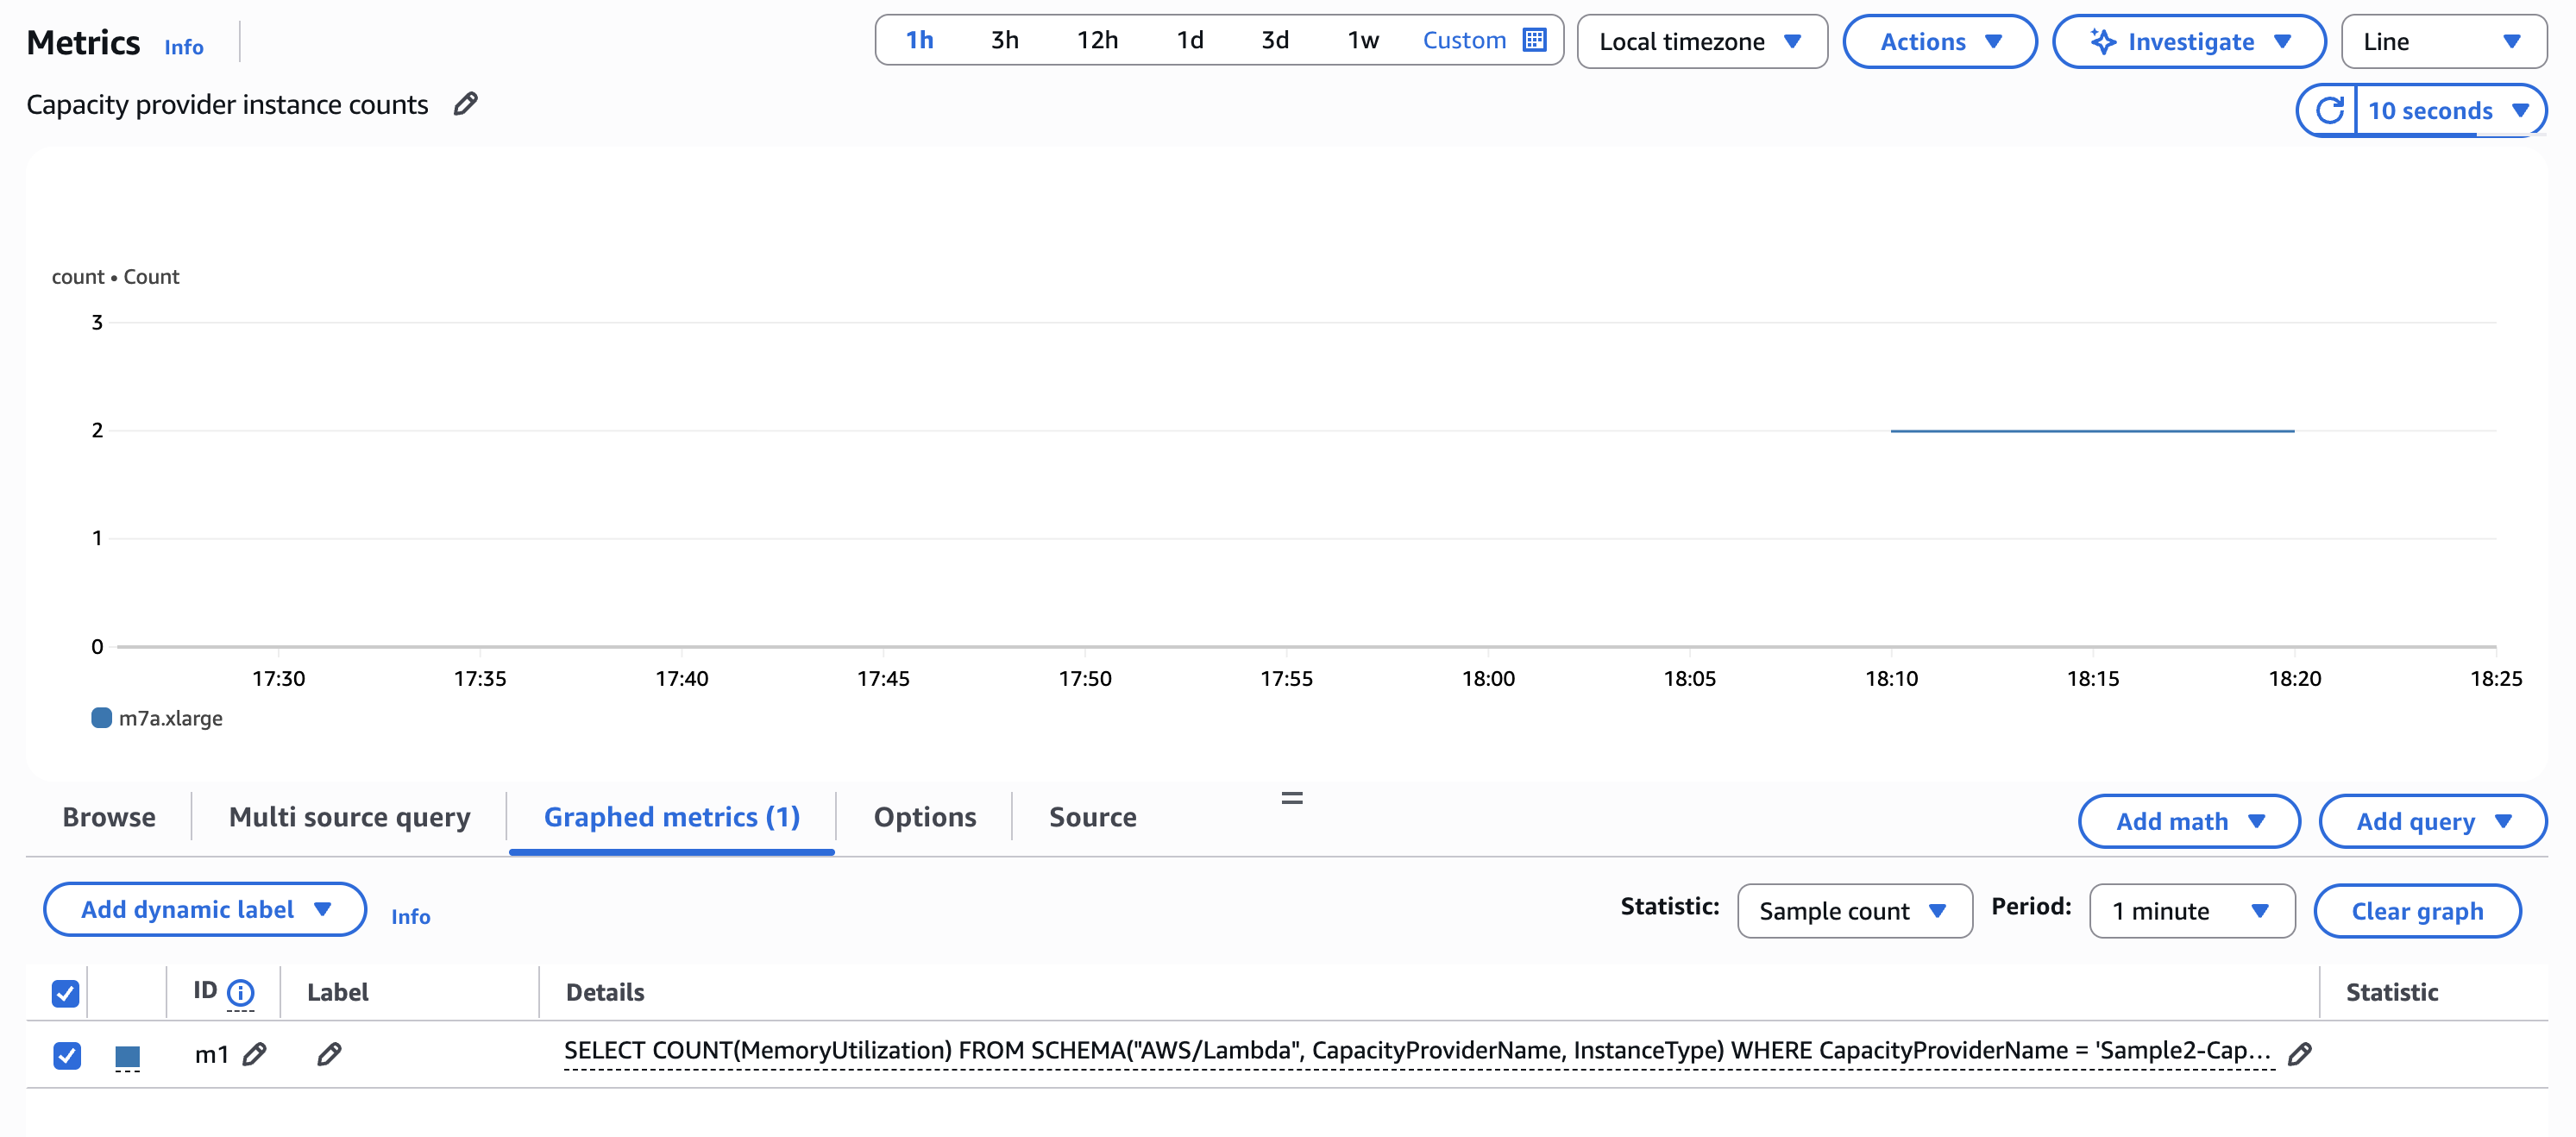Expand the 1 minute period dropdown
The height and width of the screenshot is (1137, 2576).
[2191, 911]
